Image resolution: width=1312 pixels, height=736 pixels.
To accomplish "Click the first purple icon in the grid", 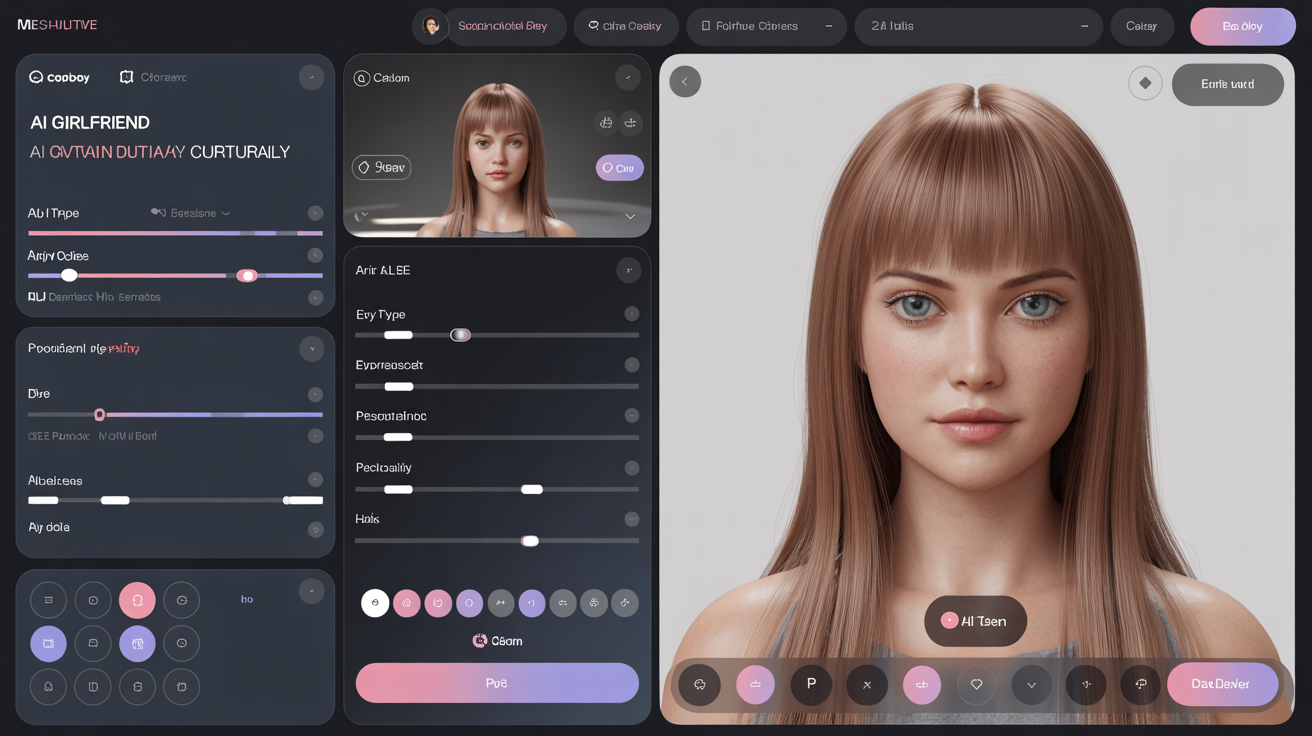I will coord(48,644).
